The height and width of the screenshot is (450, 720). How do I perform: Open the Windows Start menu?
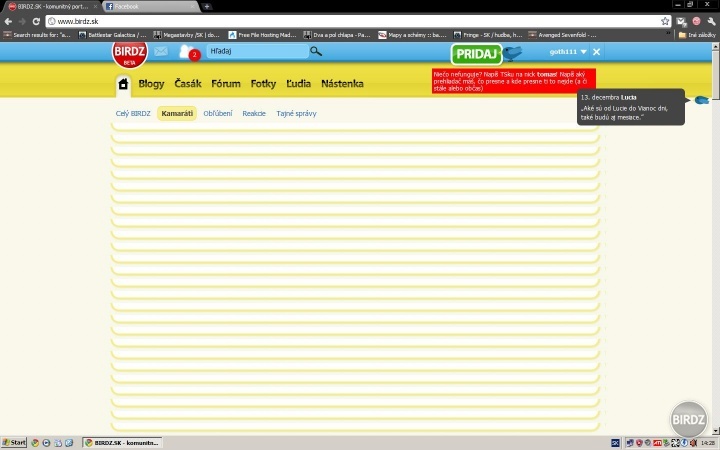point(14,442)
